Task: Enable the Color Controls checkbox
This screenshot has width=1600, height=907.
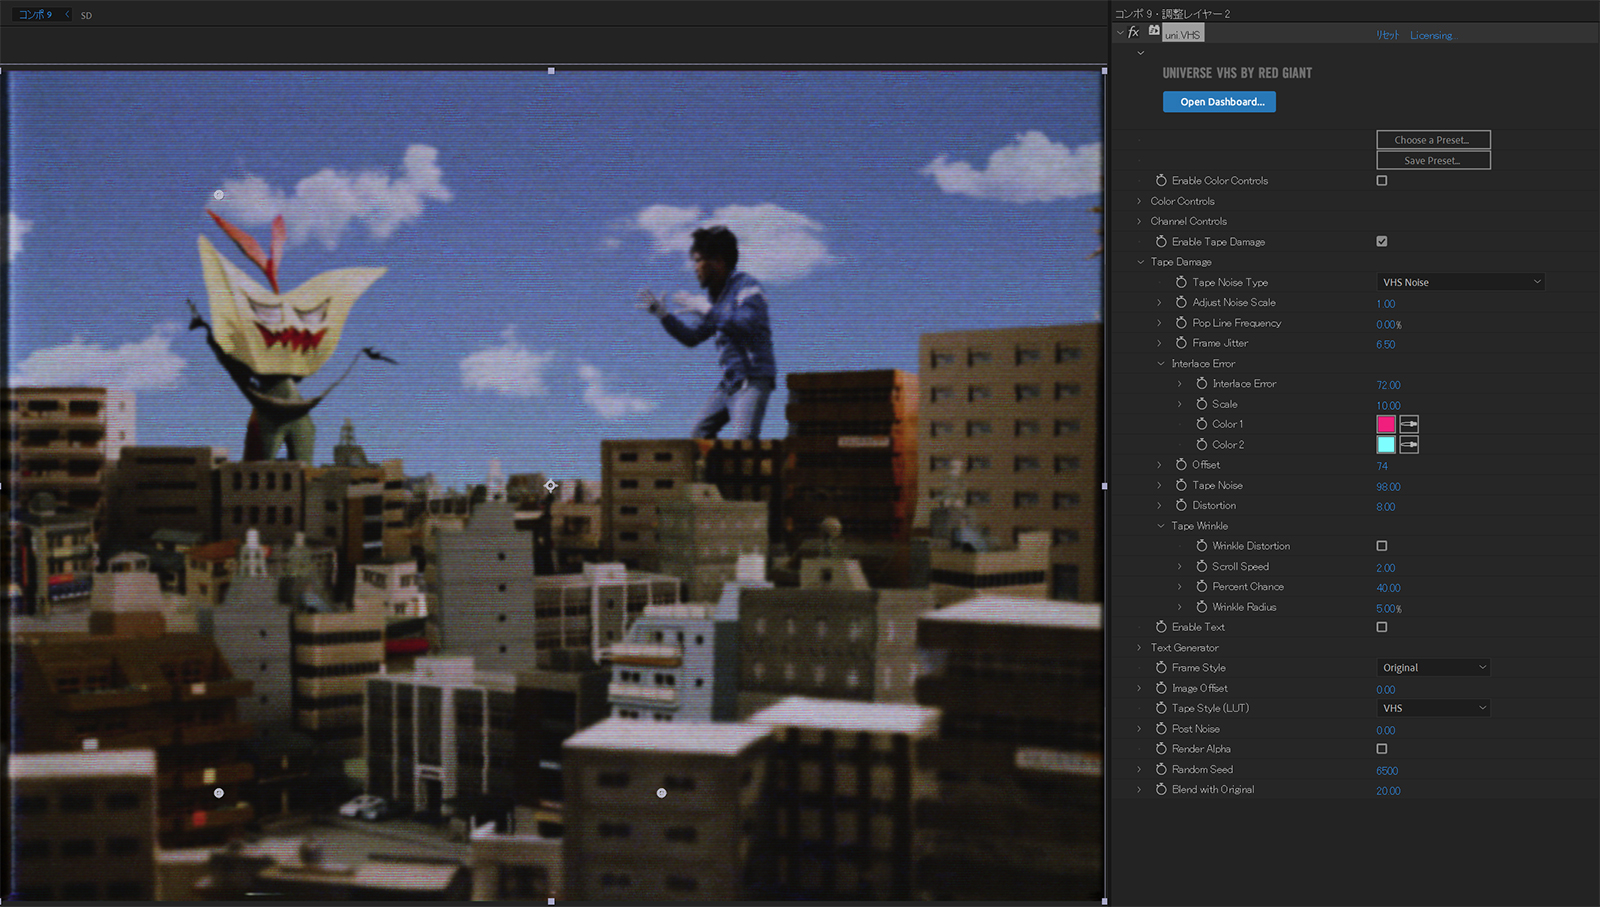Action: click(x=1382, y=181)
